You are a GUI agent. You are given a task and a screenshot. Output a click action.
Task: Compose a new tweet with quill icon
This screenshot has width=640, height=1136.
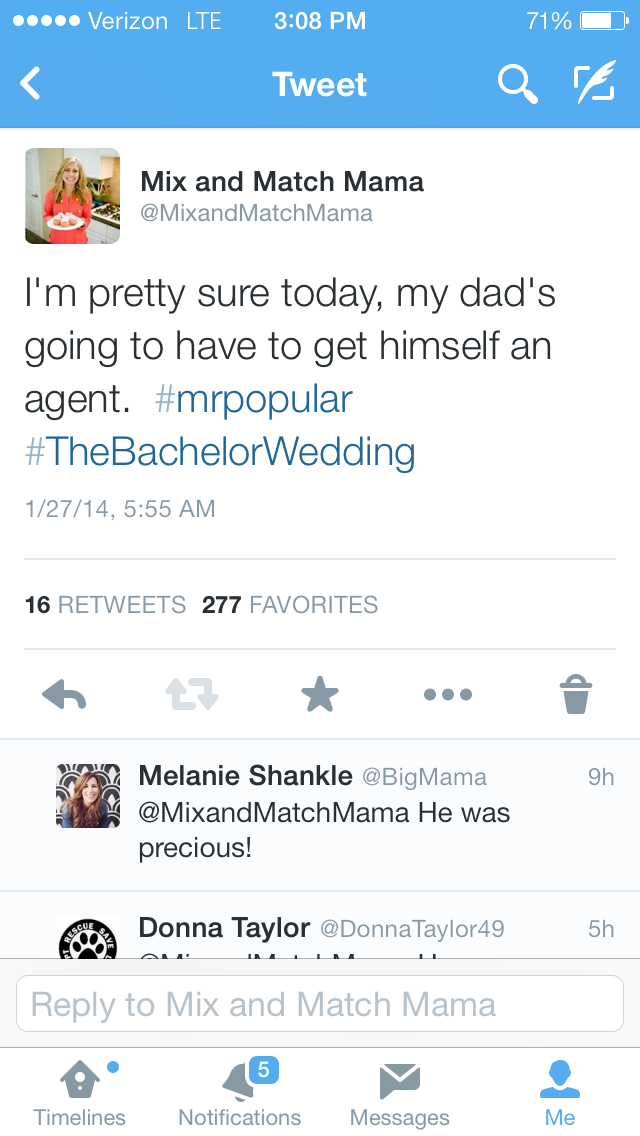(595, 84)
